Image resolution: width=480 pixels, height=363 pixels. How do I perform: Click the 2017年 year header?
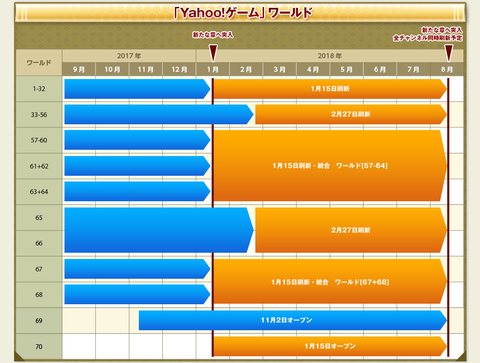click(129, 56)
